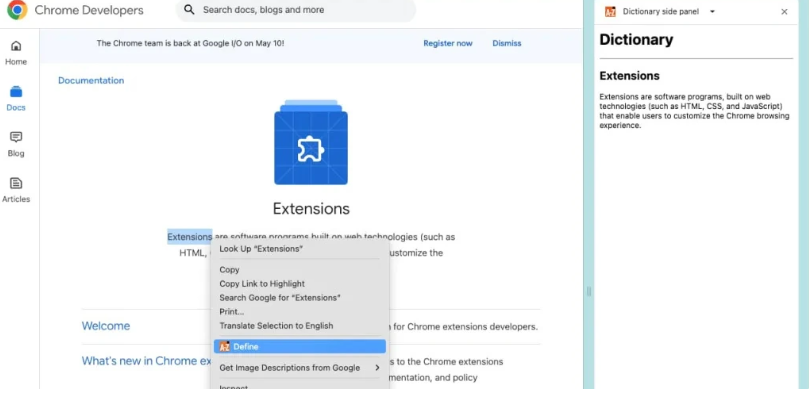Screen dimensions: 809x399
Task: Click Register now in the banner
Action: click(448, 43)
